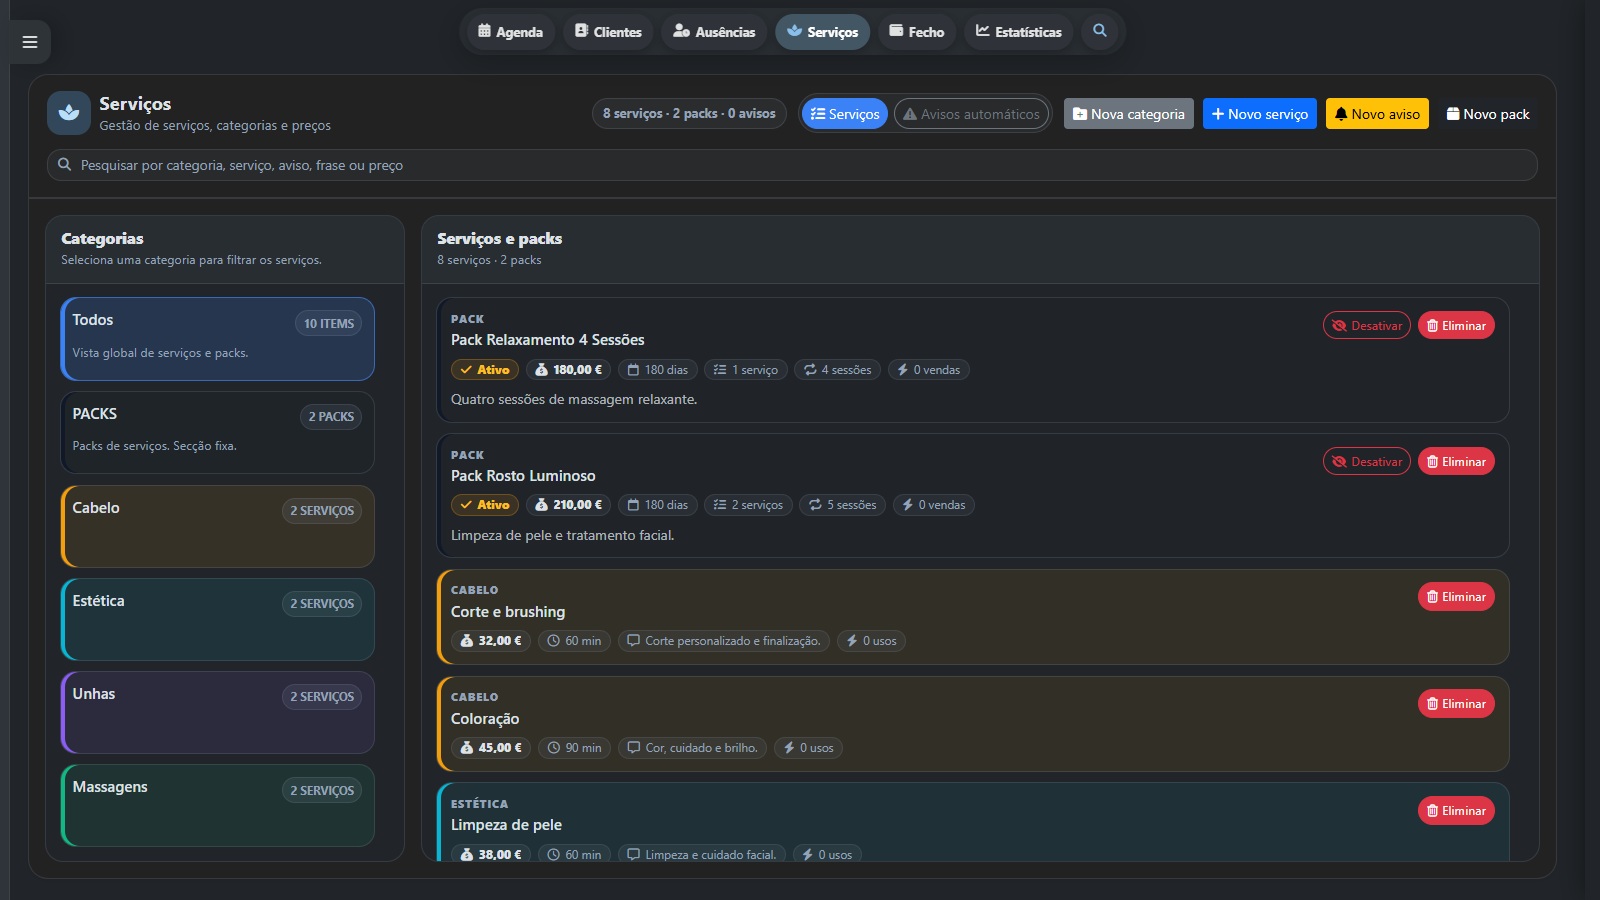The image size is (1600, 900).
Task: Open the Fecho tab
Action: (x=917, y=32)
